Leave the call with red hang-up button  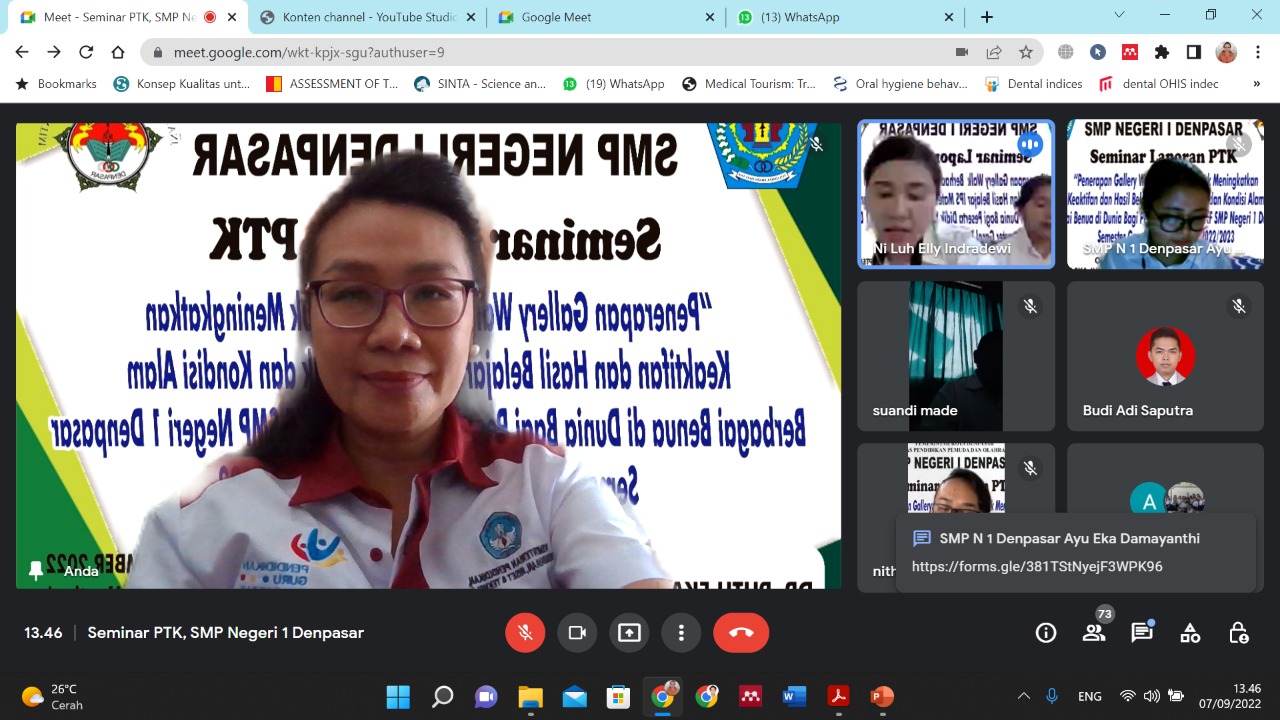point(740,633)
